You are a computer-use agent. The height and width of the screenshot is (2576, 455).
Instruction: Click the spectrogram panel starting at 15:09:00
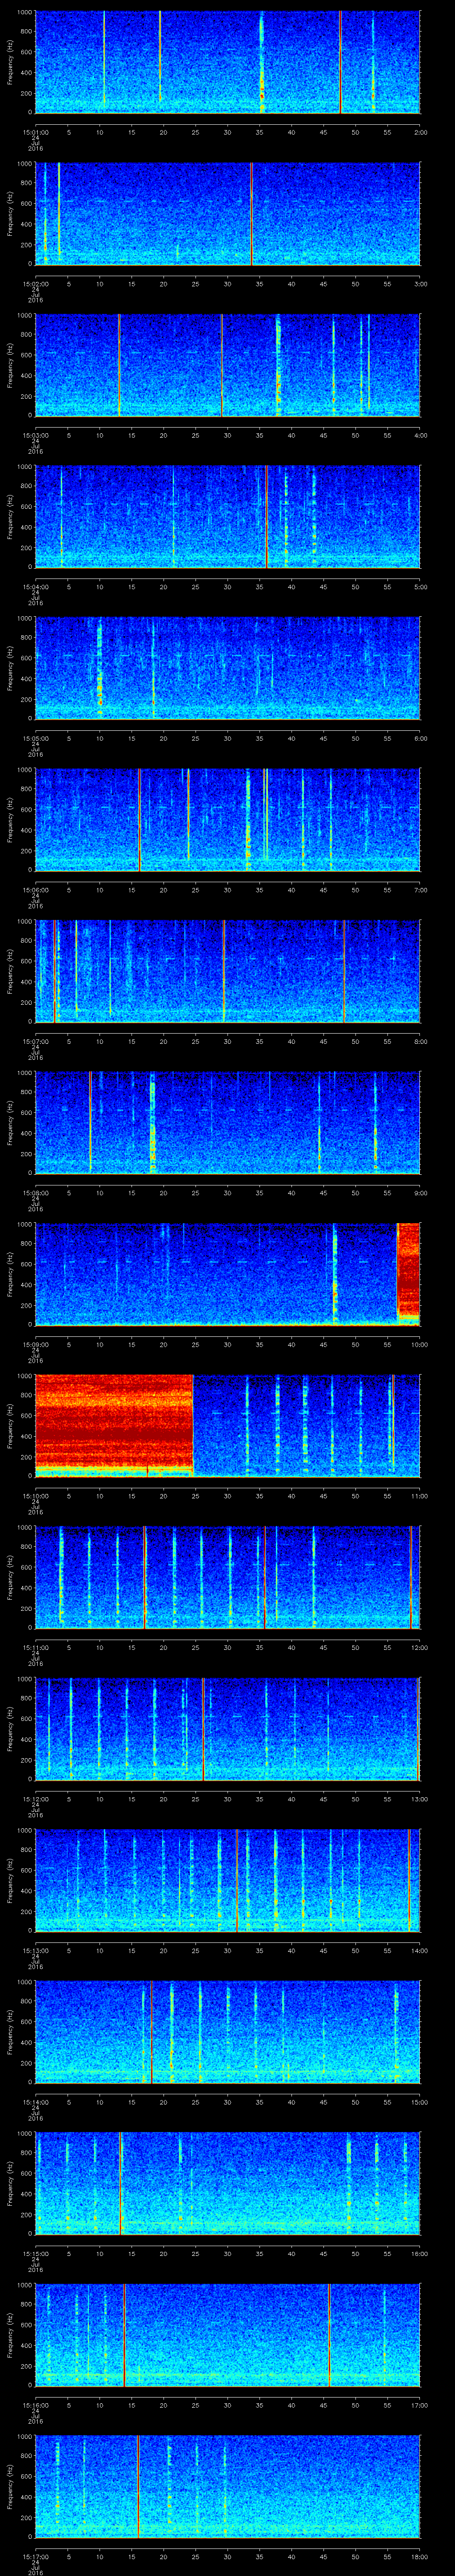[x=228, y=1274]
